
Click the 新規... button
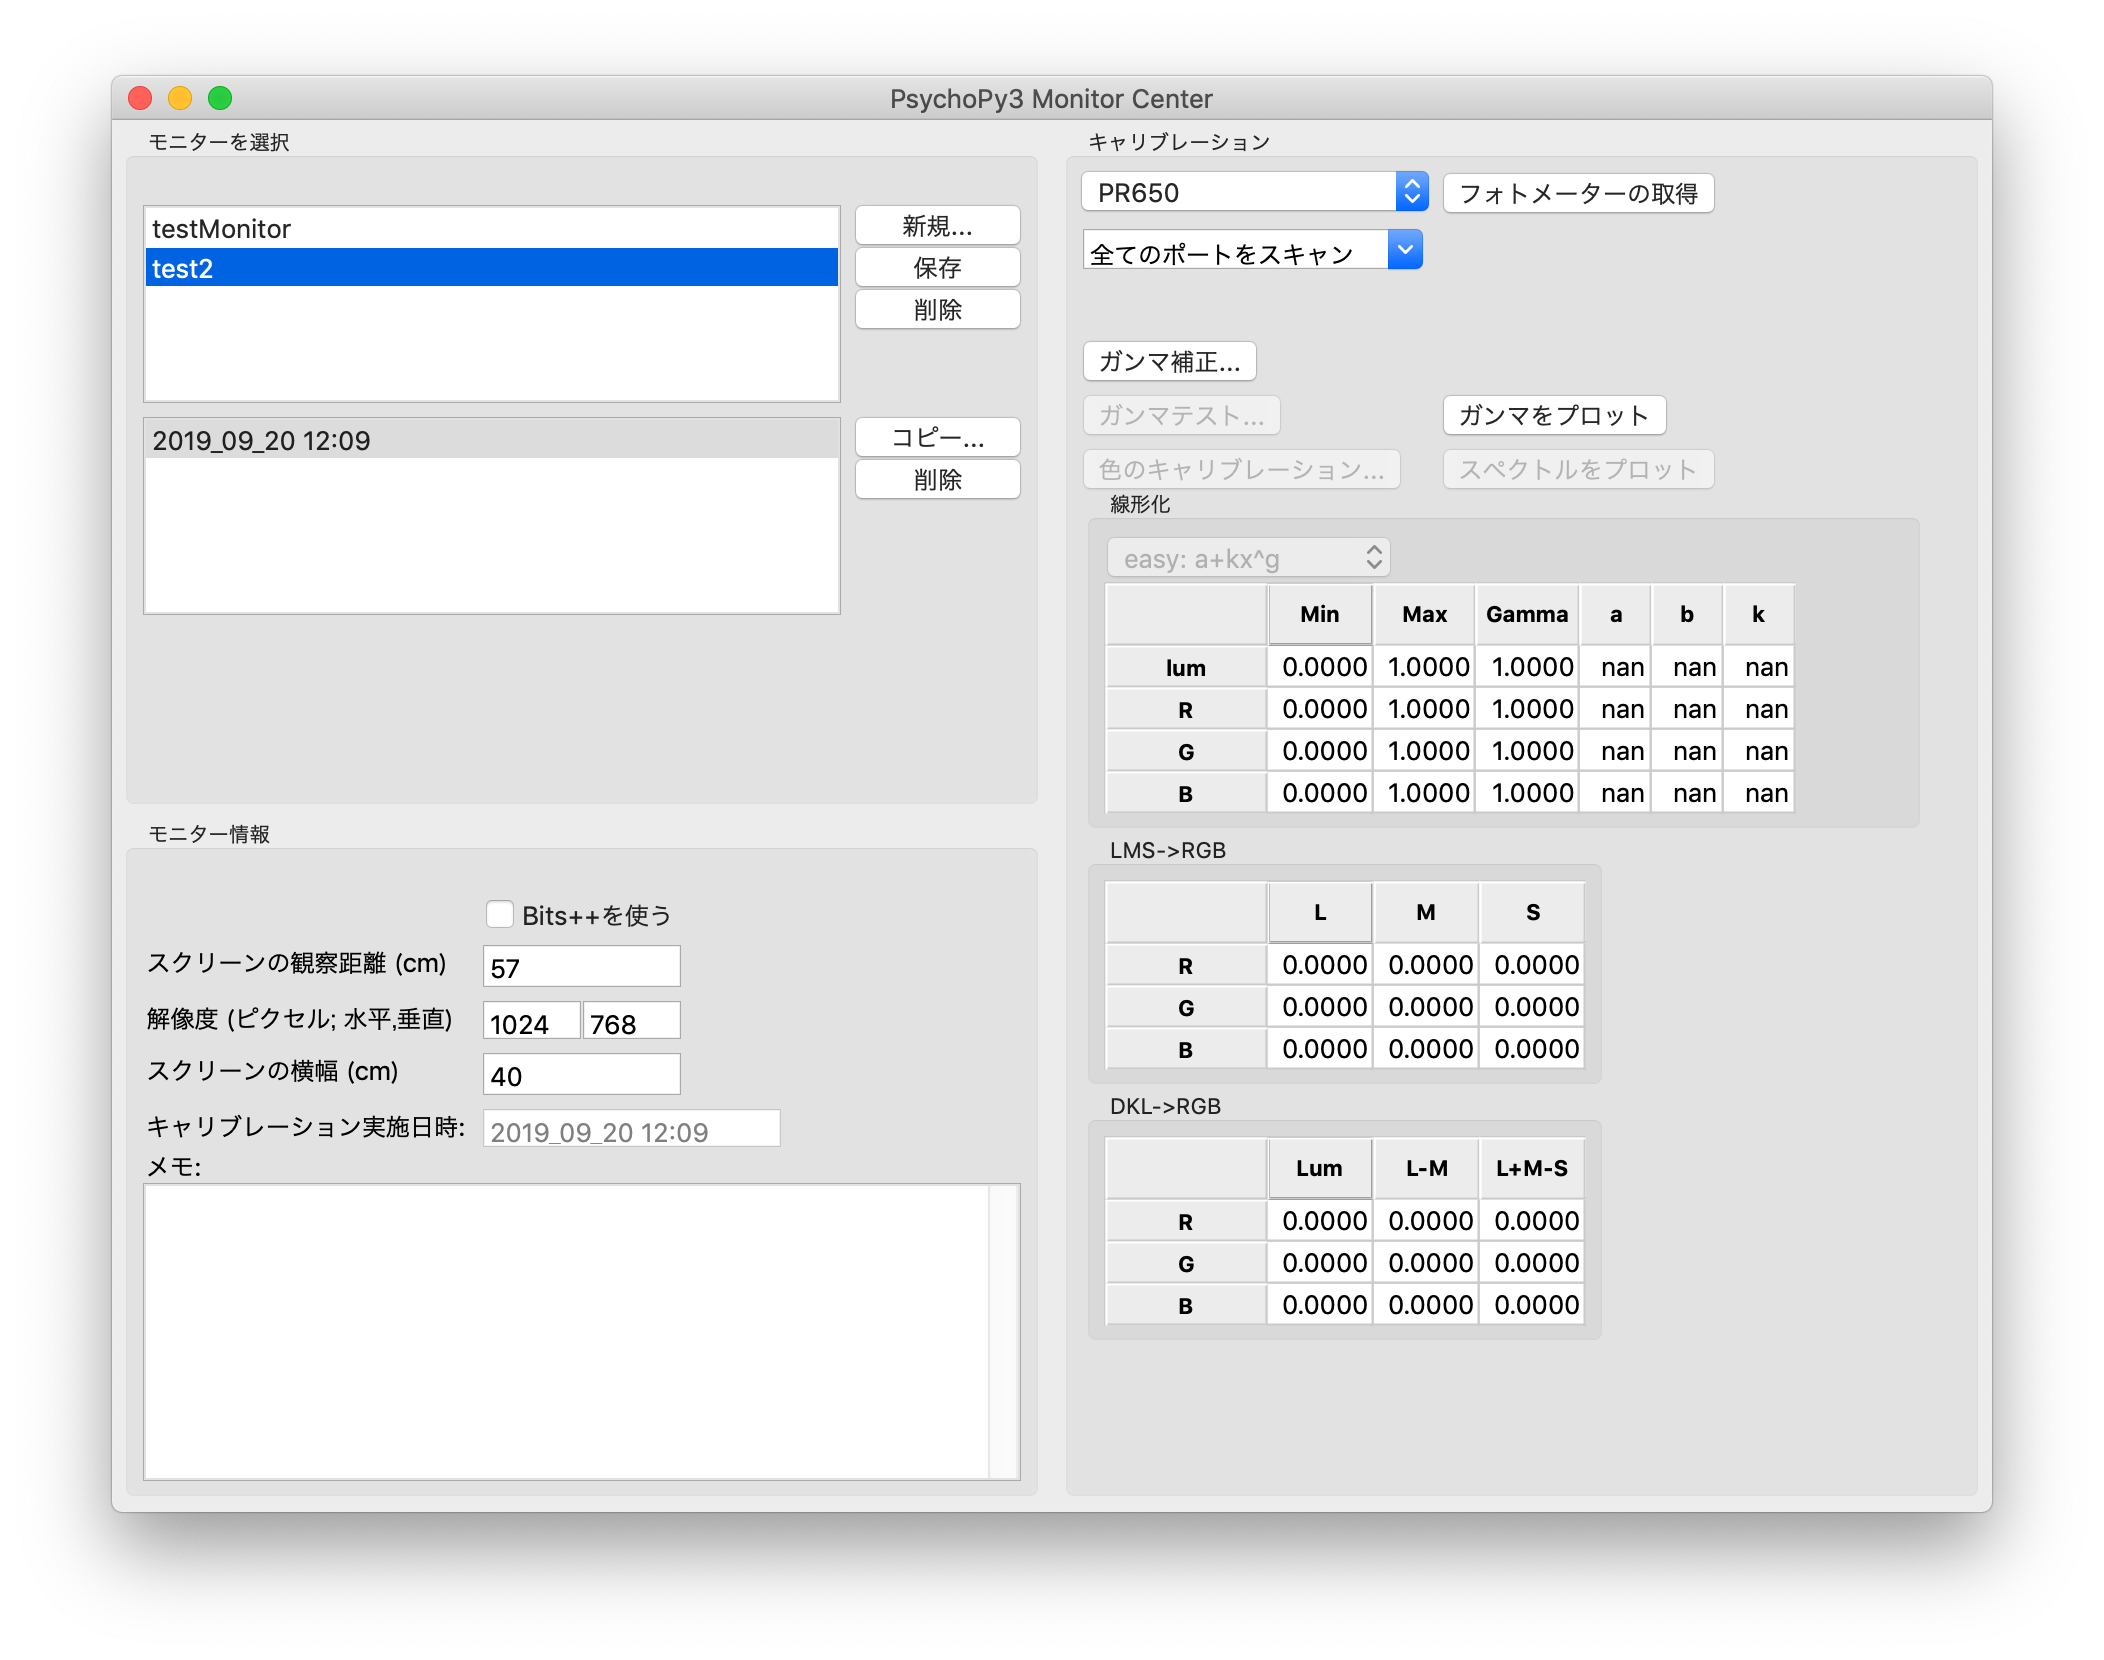click(937, 226)
